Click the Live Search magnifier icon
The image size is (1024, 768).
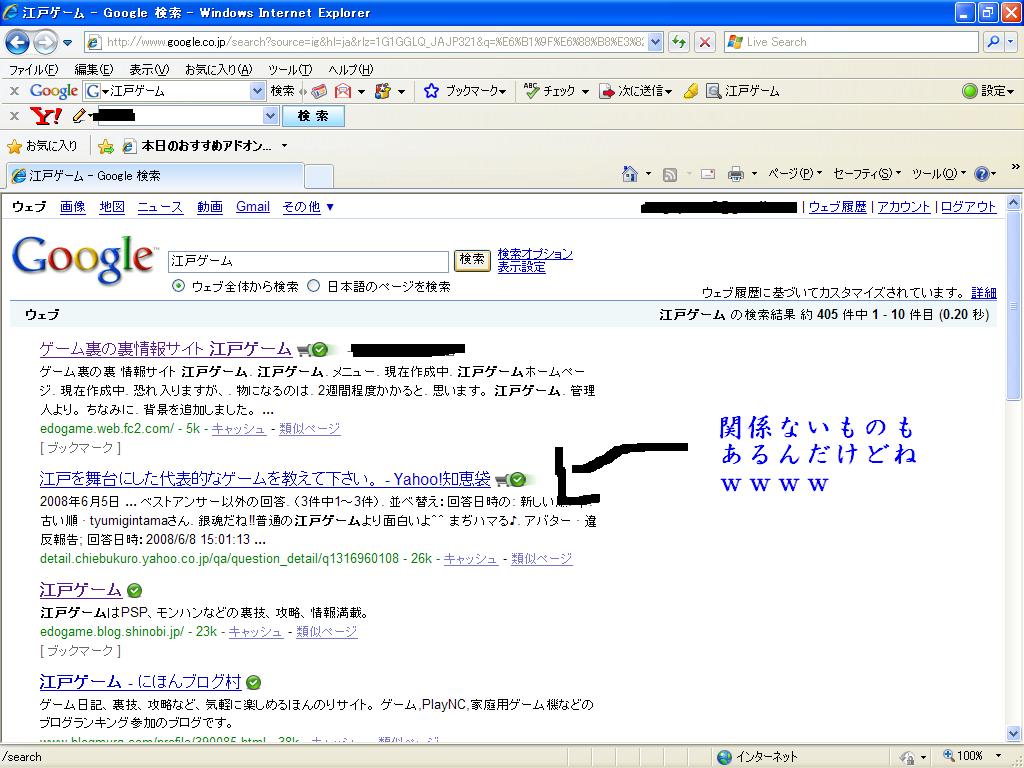pos(993,42)
